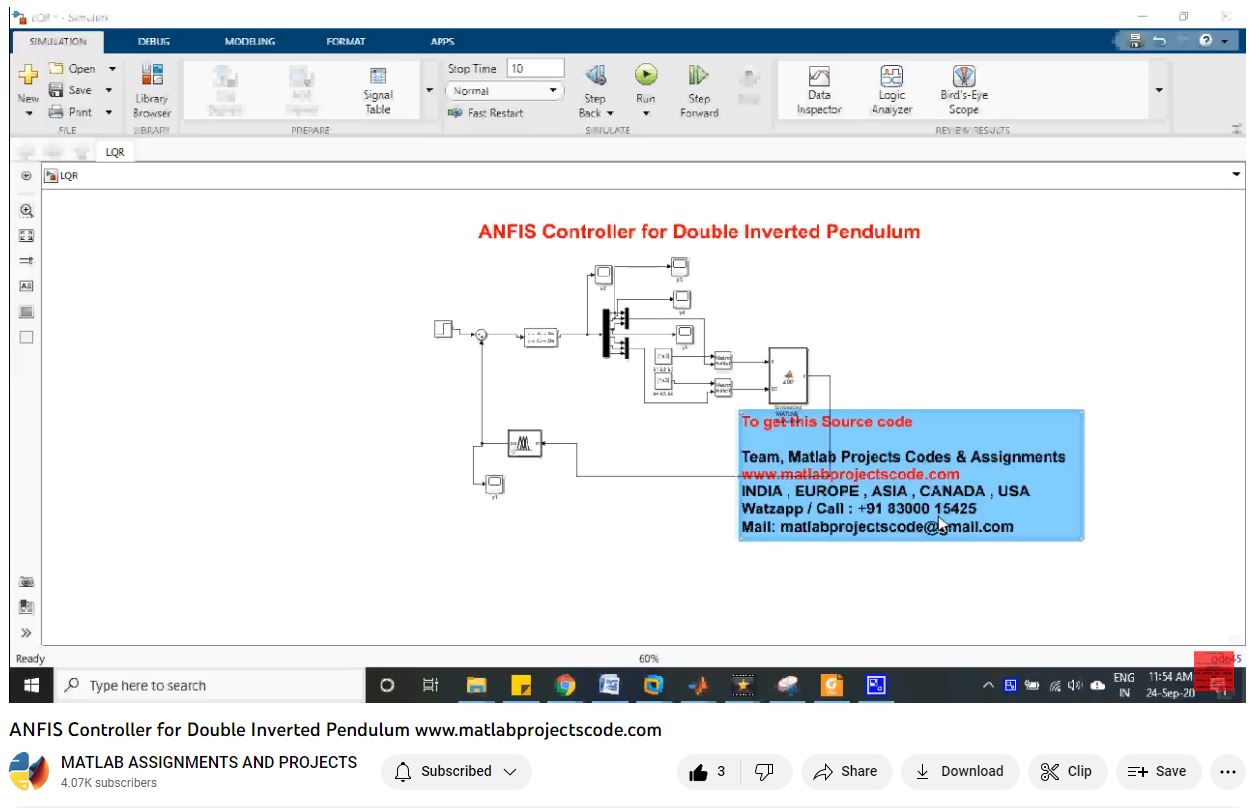Click the Share button
This screenshot has width=1259, height=808.
point(845,771)
